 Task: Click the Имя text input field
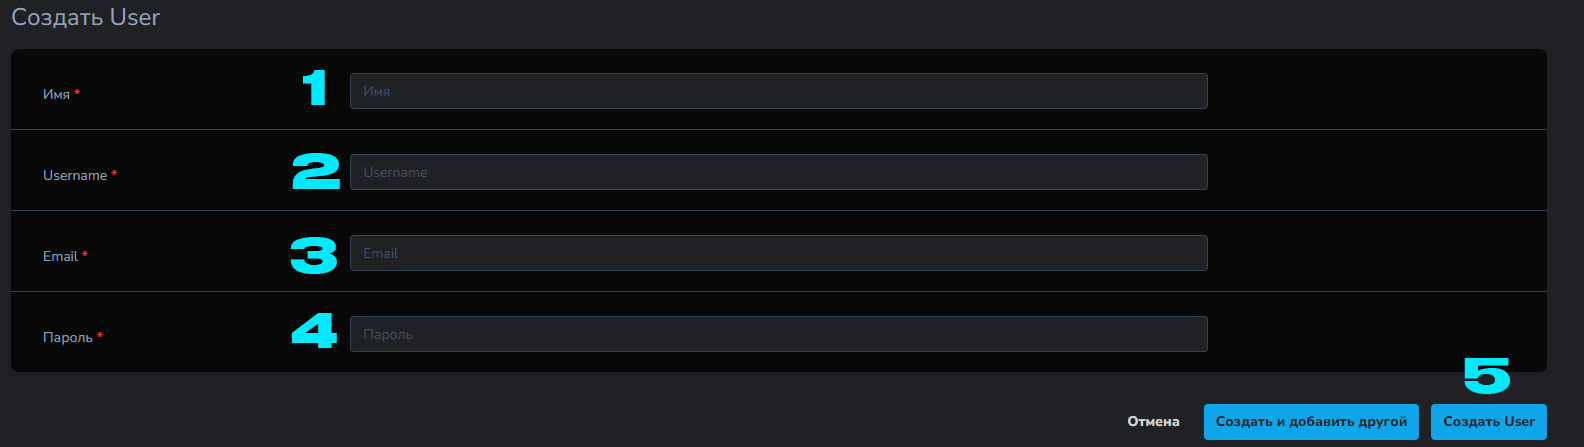click(x=778, y=91)
